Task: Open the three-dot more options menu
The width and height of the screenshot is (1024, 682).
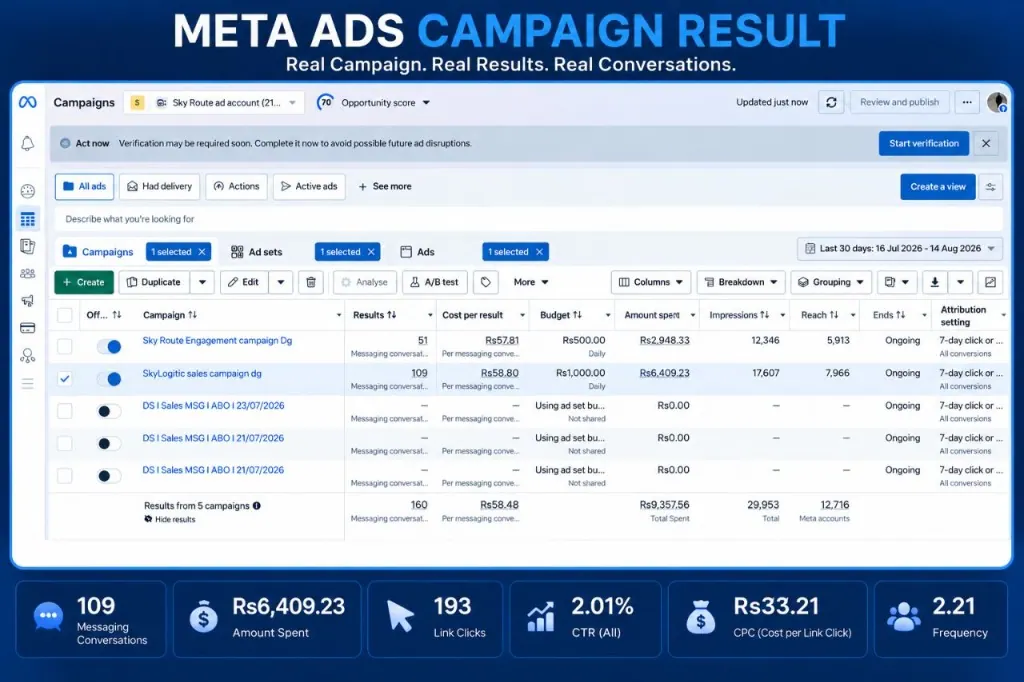Action: point(967,103)
